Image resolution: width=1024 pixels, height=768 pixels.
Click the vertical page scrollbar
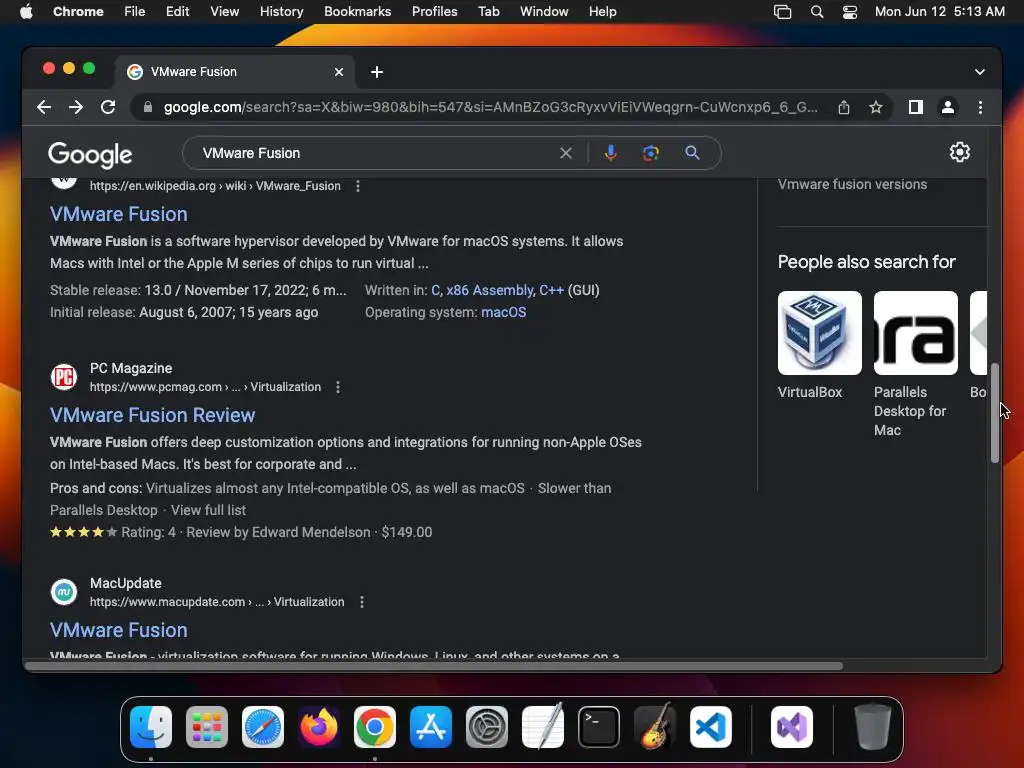tap(995, 413)
